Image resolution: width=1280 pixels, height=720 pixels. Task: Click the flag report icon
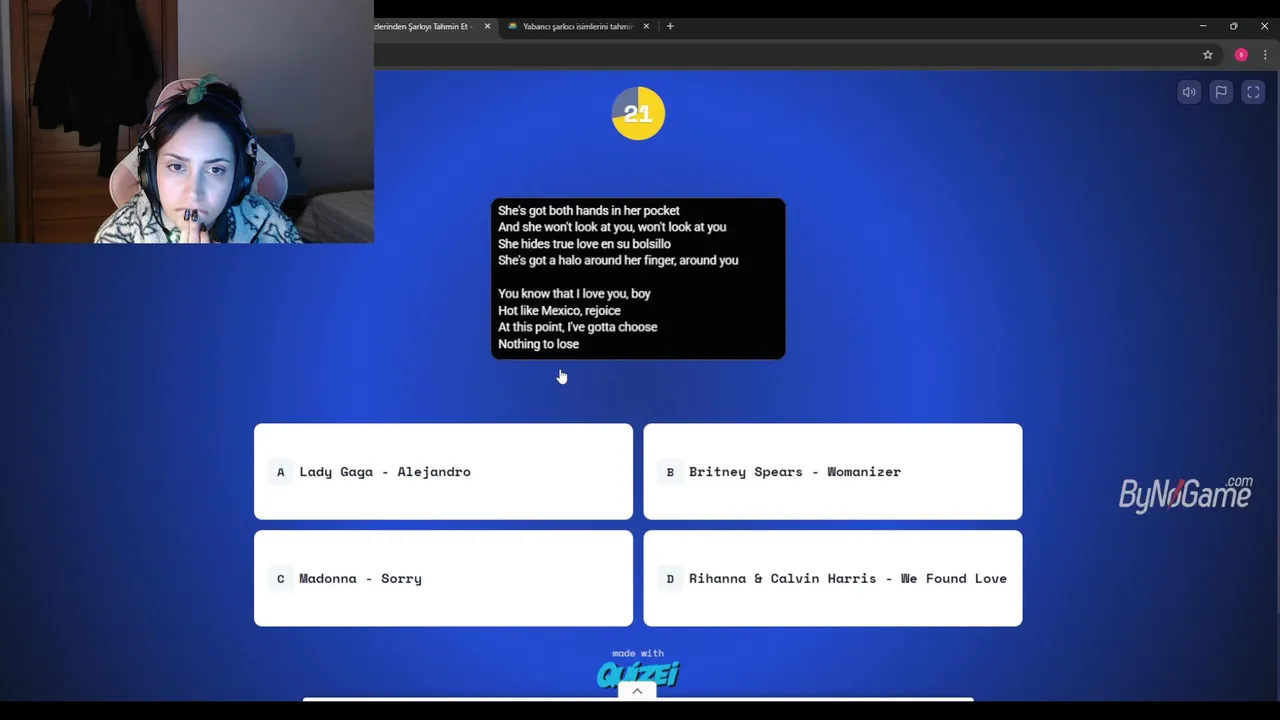pos(1221,92)
